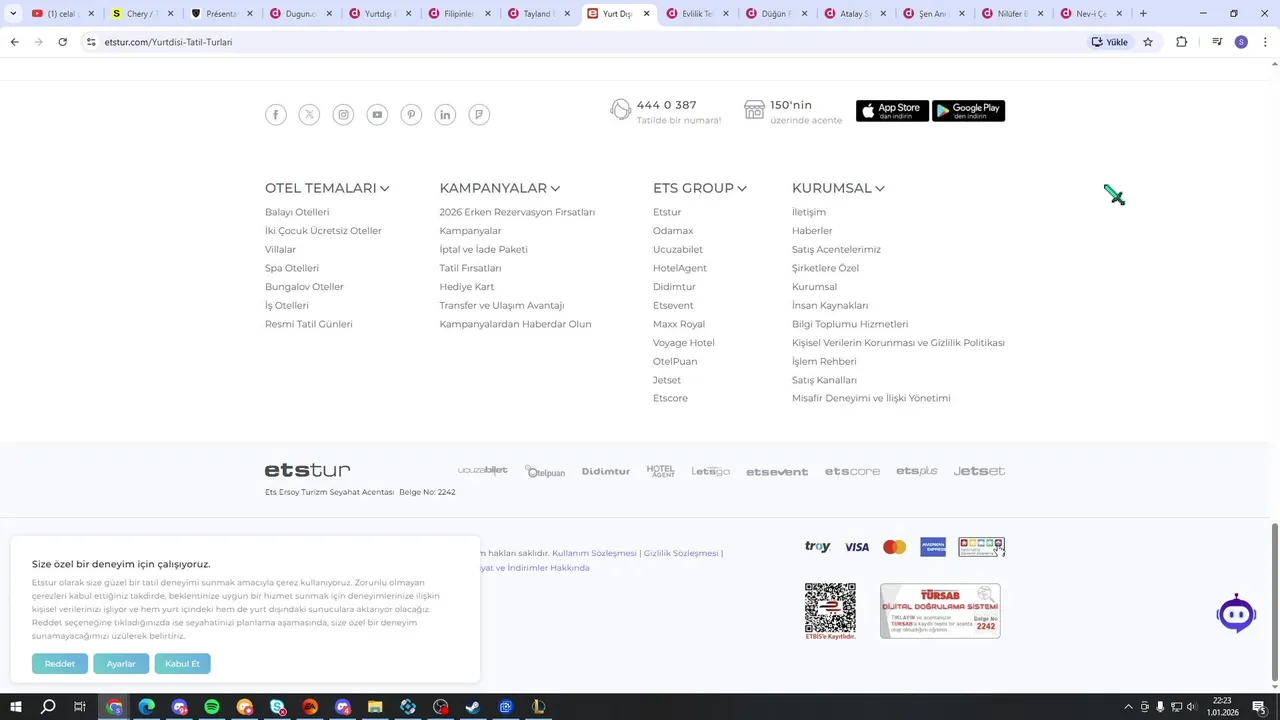Open the etstur Facebook page icon
Image resolution: width=1280 pixels, height=720 pixels.
tap(276, 115)
